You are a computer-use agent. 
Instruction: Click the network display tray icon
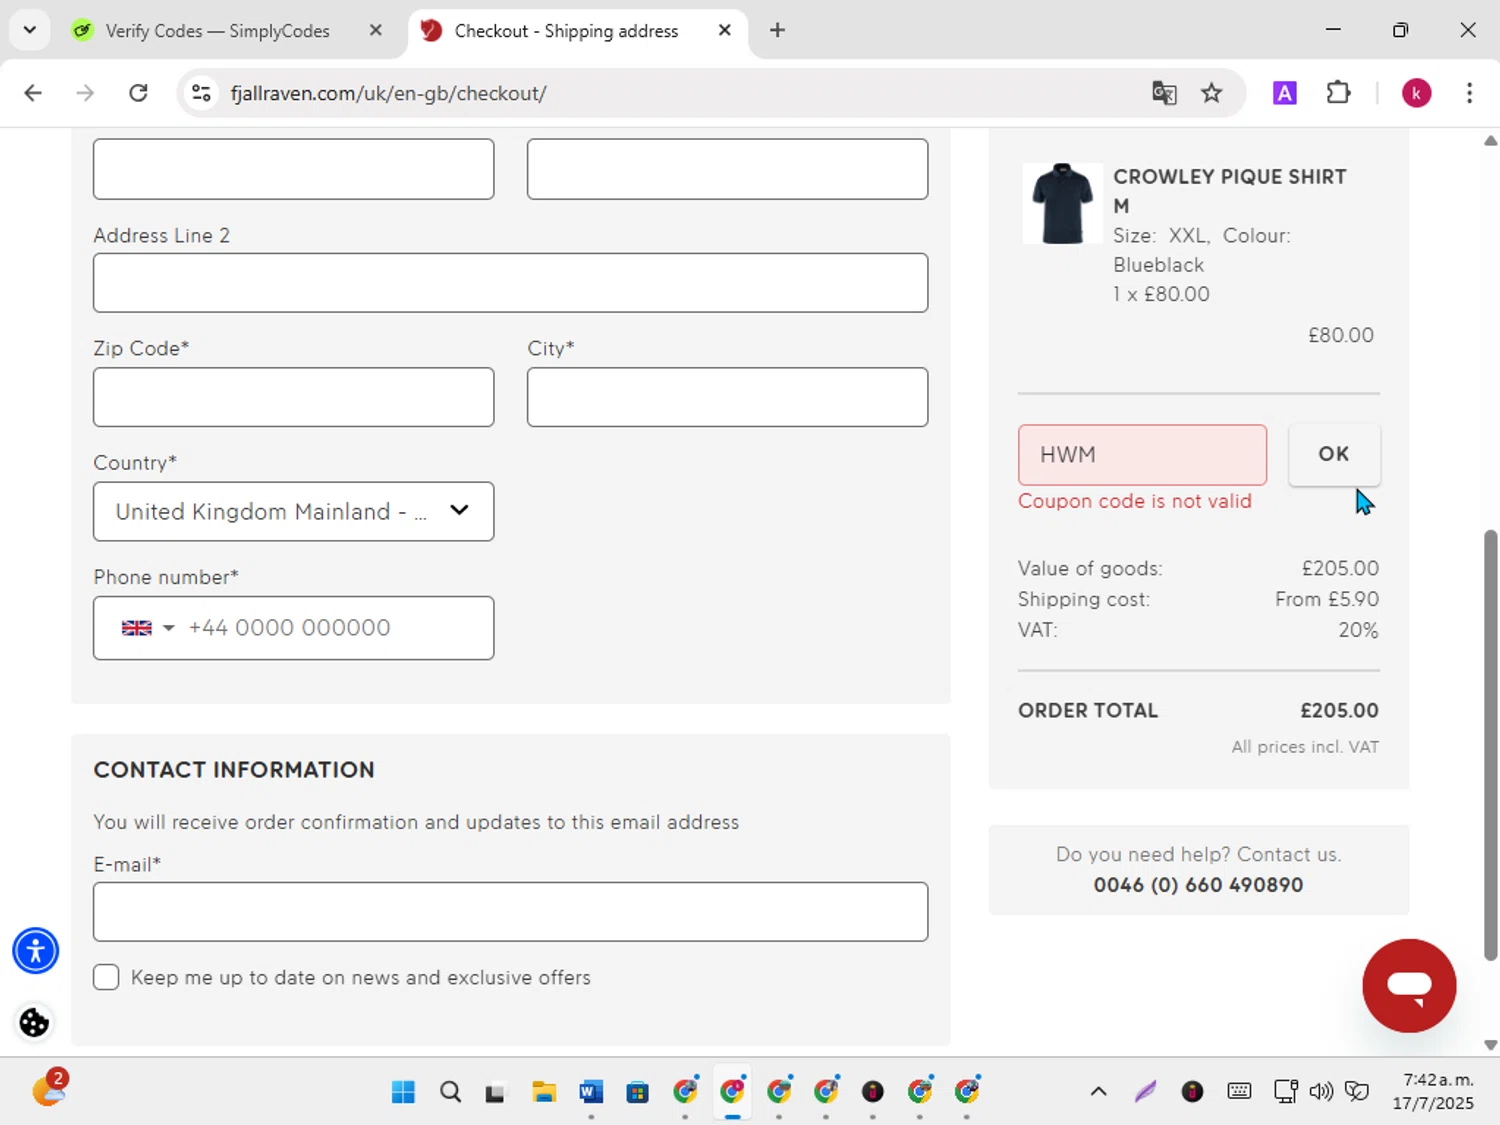point(1286,1091)
